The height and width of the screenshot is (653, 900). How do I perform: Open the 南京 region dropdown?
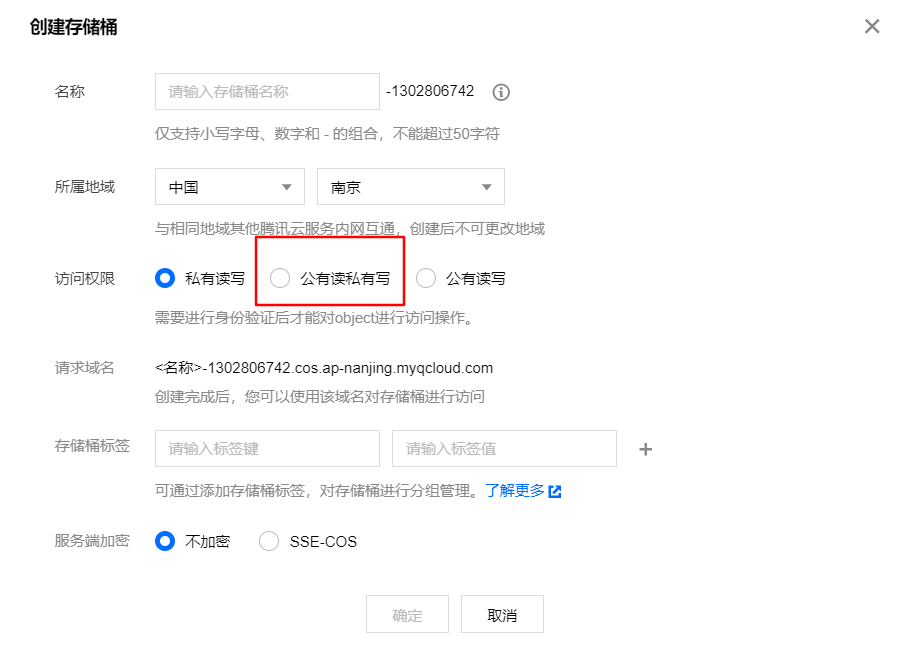pos(411,186)
